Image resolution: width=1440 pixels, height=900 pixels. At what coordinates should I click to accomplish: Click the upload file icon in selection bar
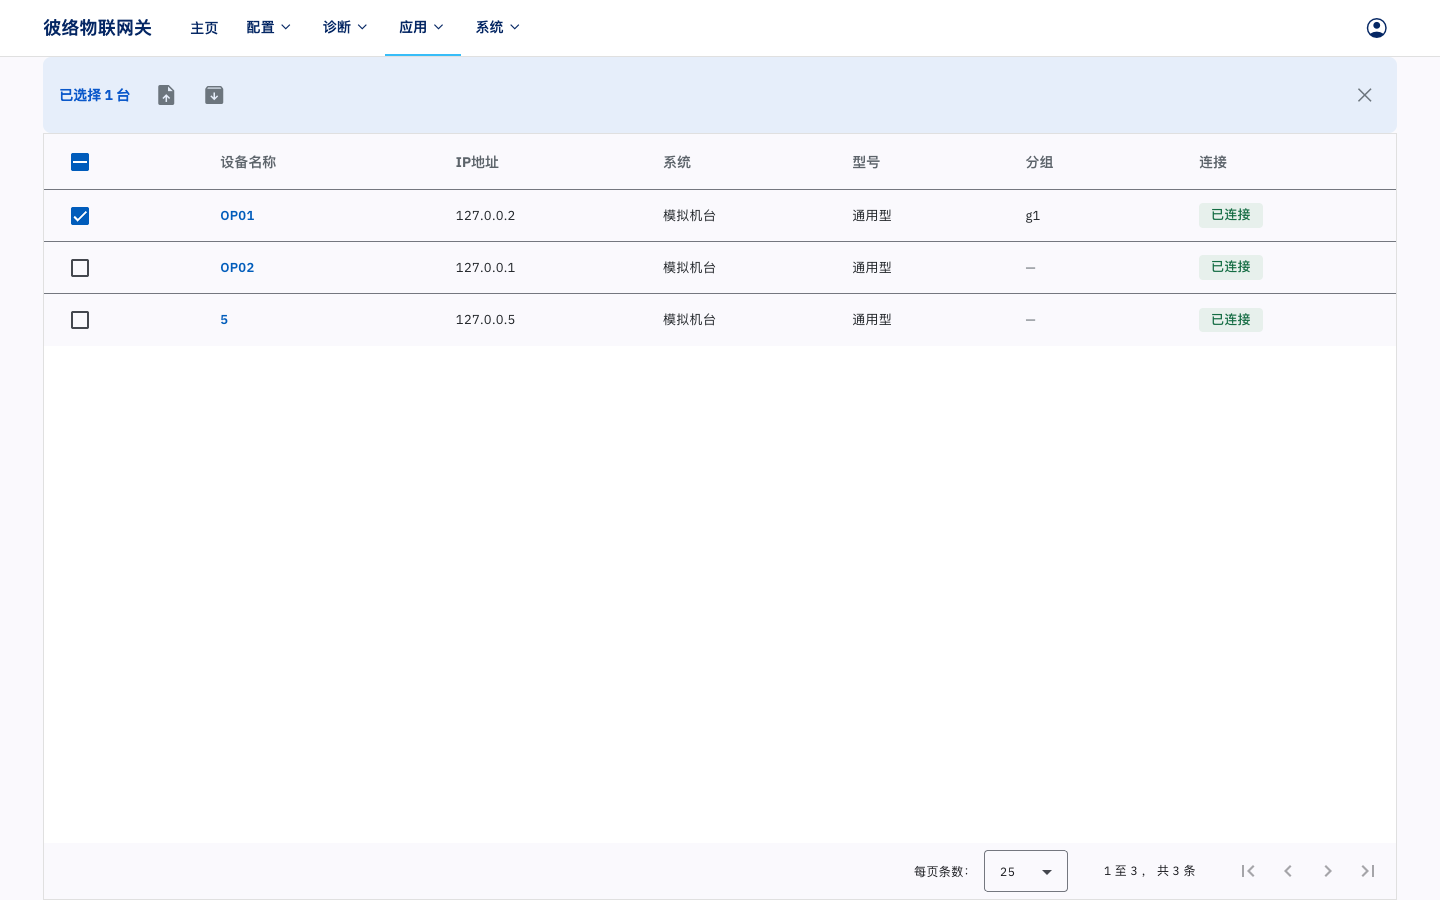point(166,95)
